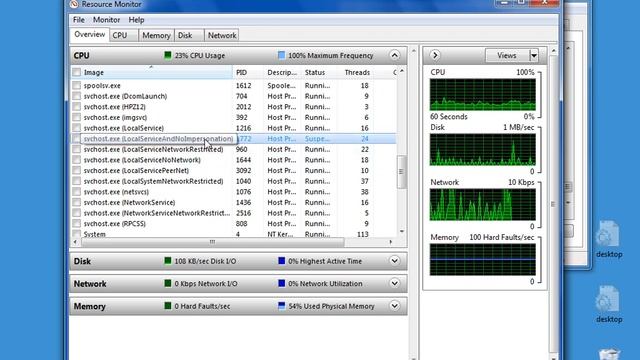Screen dimensions: 640x360
Task: Click the upper desktop file icon
Action: point(608,235)
